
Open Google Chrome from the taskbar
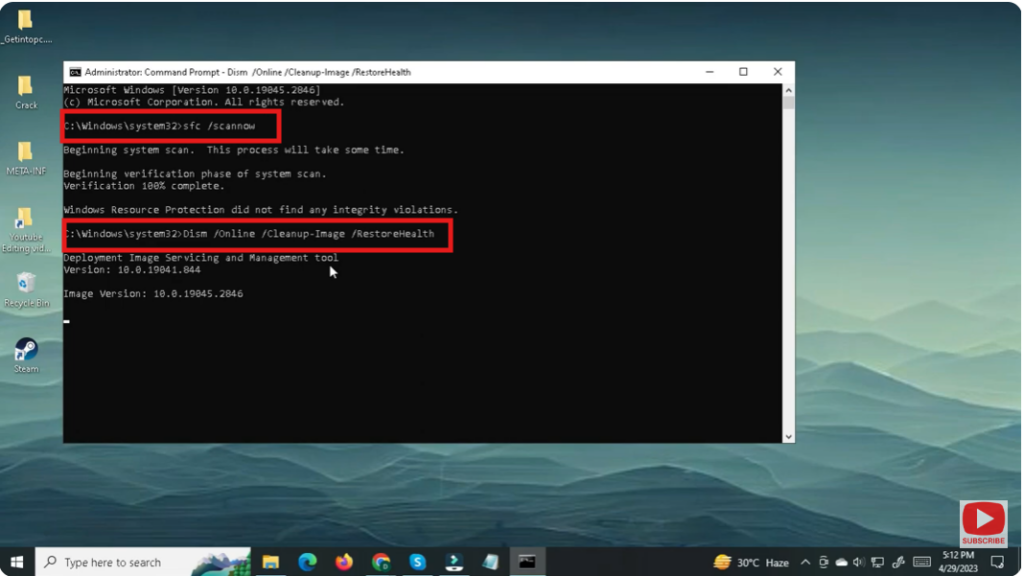381,562
